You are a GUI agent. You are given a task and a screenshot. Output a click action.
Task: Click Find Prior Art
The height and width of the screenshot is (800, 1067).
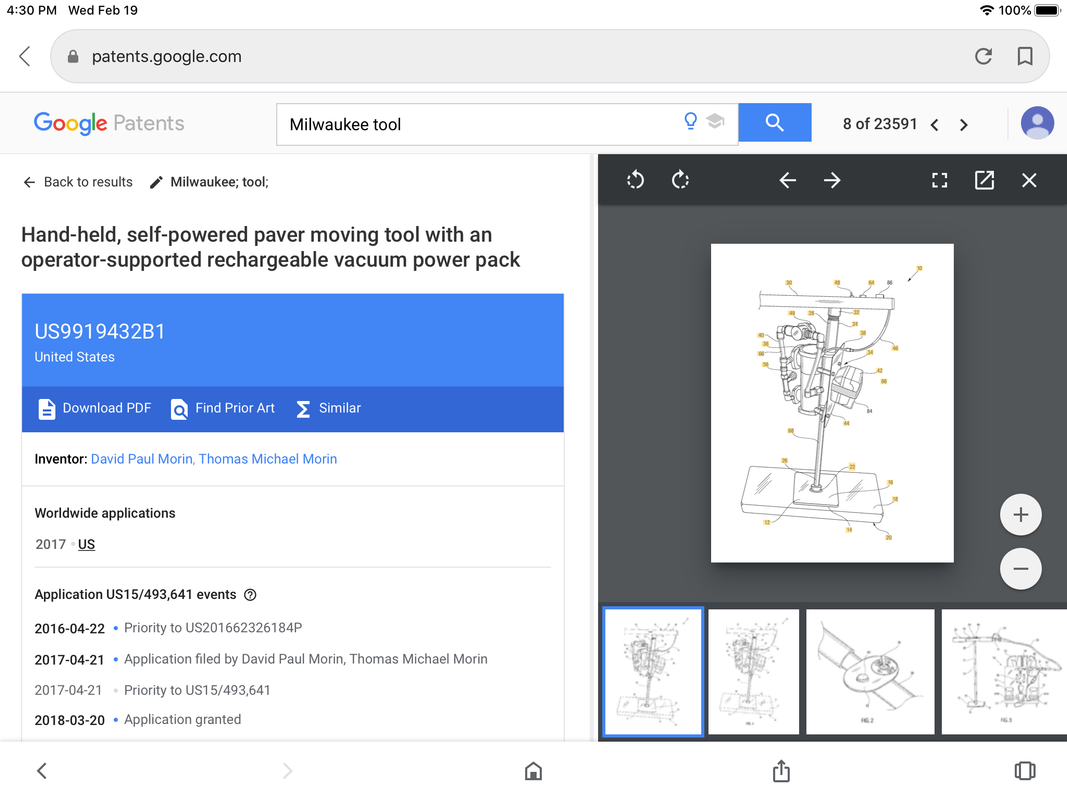click(x=223, y=408)
